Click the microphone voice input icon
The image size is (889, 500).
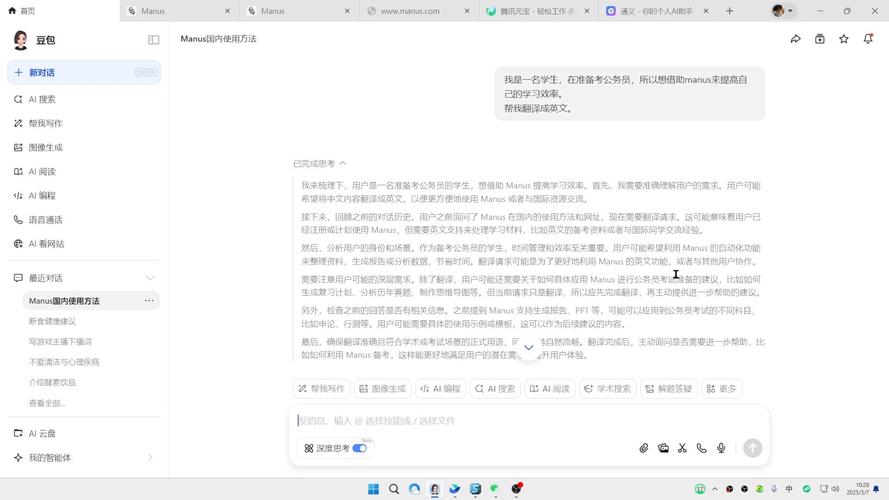721,448
